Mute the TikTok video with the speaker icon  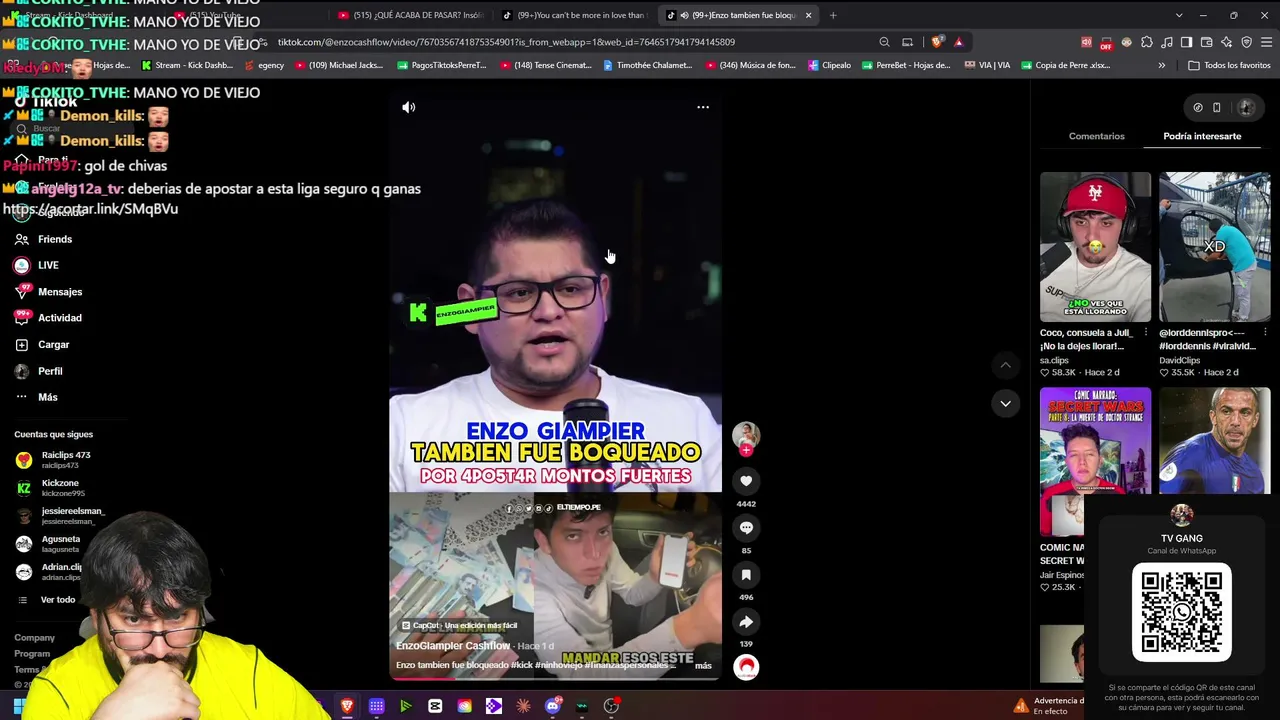click(x=409, y=107)
